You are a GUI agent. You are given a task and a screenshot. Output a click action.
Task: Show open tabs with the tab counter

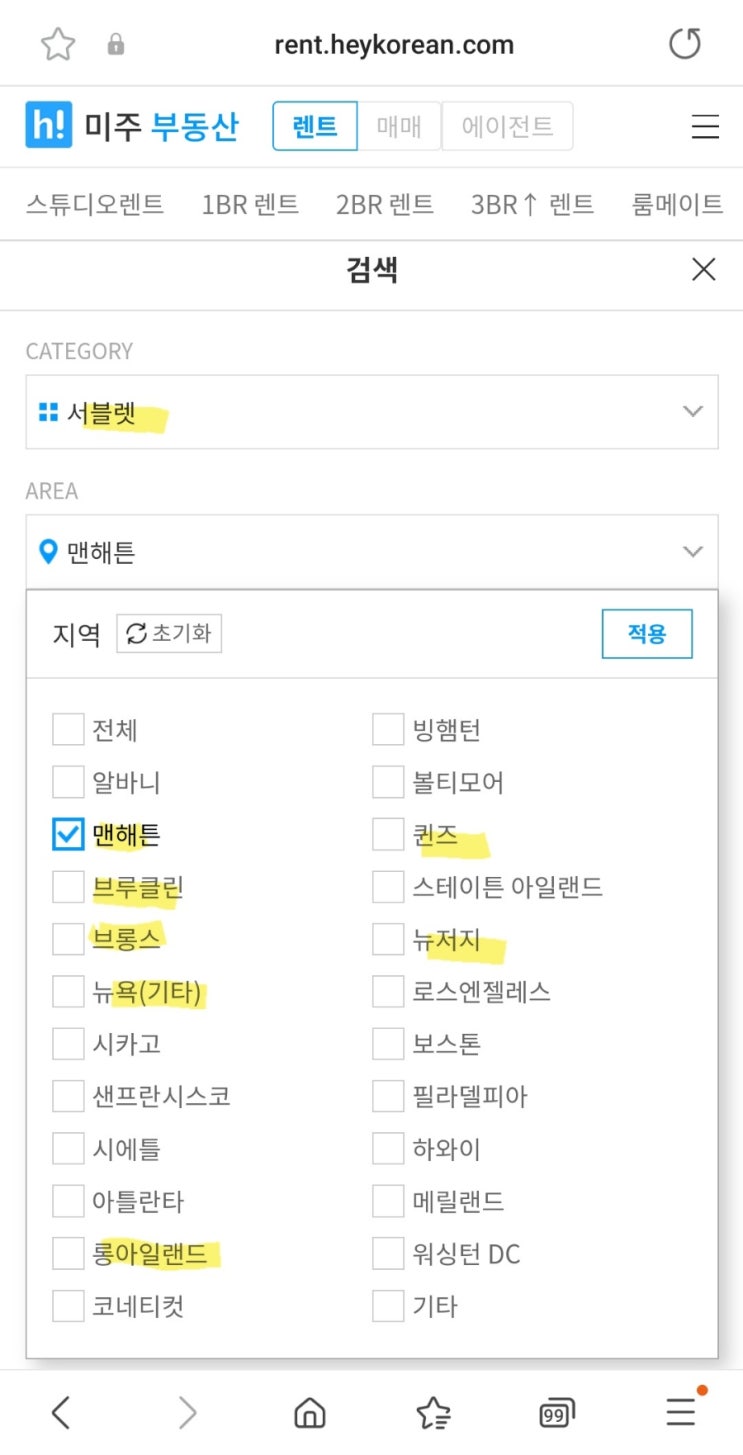click(556, 1412)
